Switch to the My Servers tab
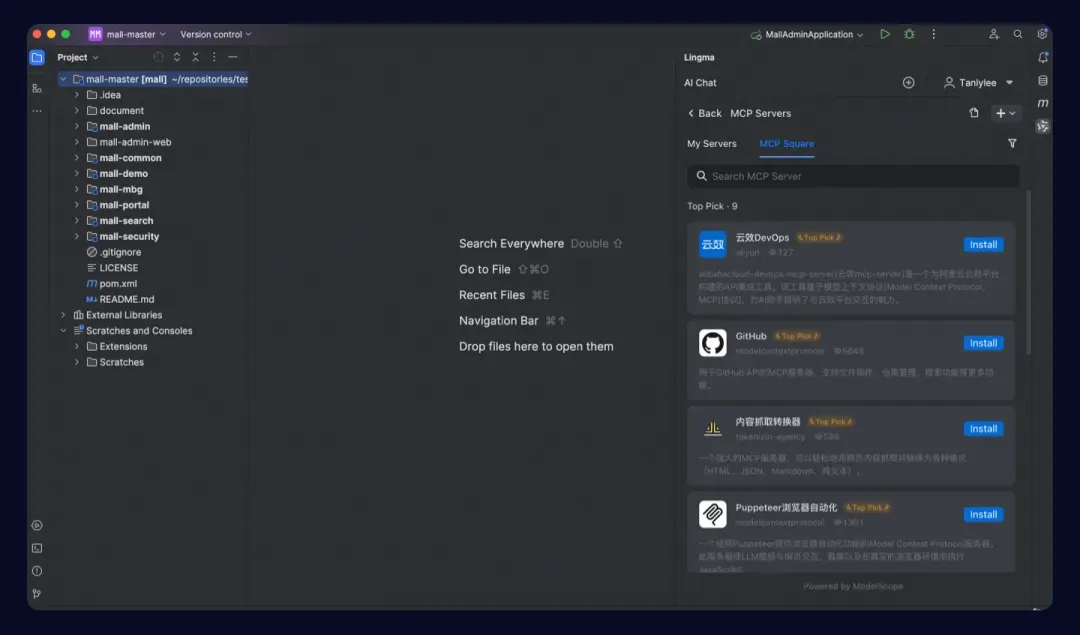The height and width of the screenshot is (635, 1080). (x=712, y=143)
